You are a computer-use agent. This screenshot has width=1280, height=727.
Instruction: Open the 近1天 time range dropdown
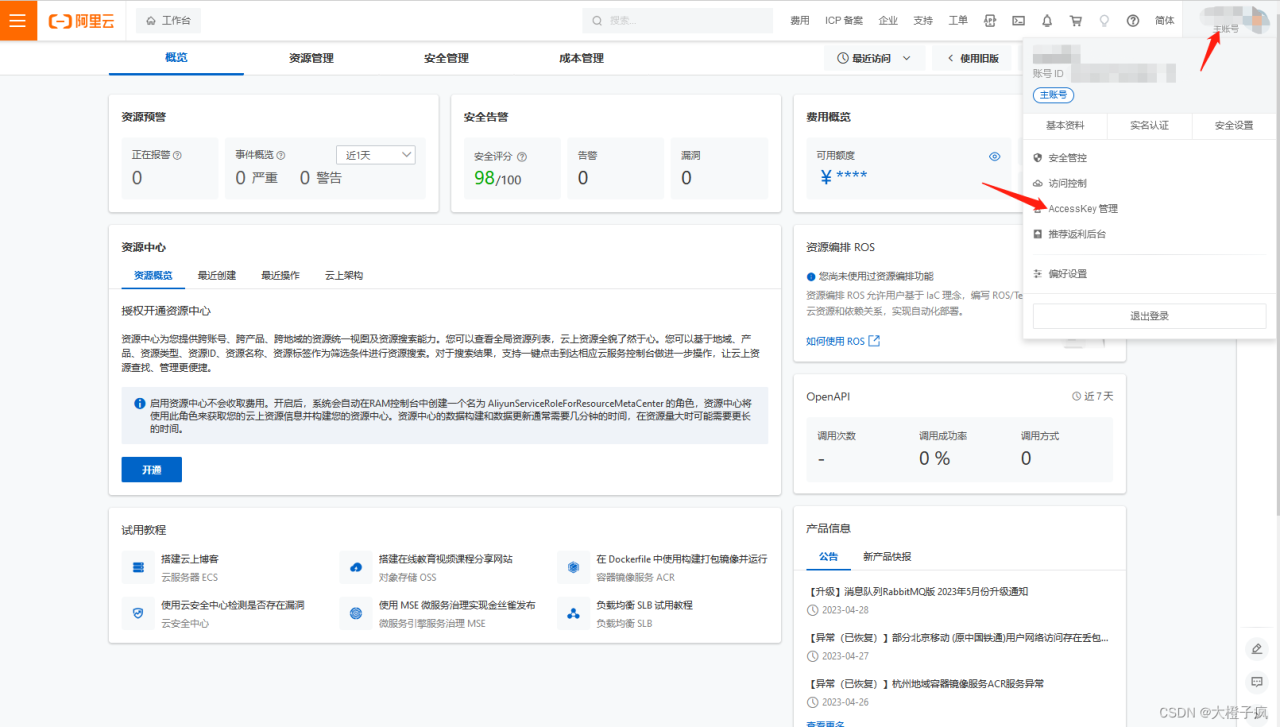[x=376, y=154]
